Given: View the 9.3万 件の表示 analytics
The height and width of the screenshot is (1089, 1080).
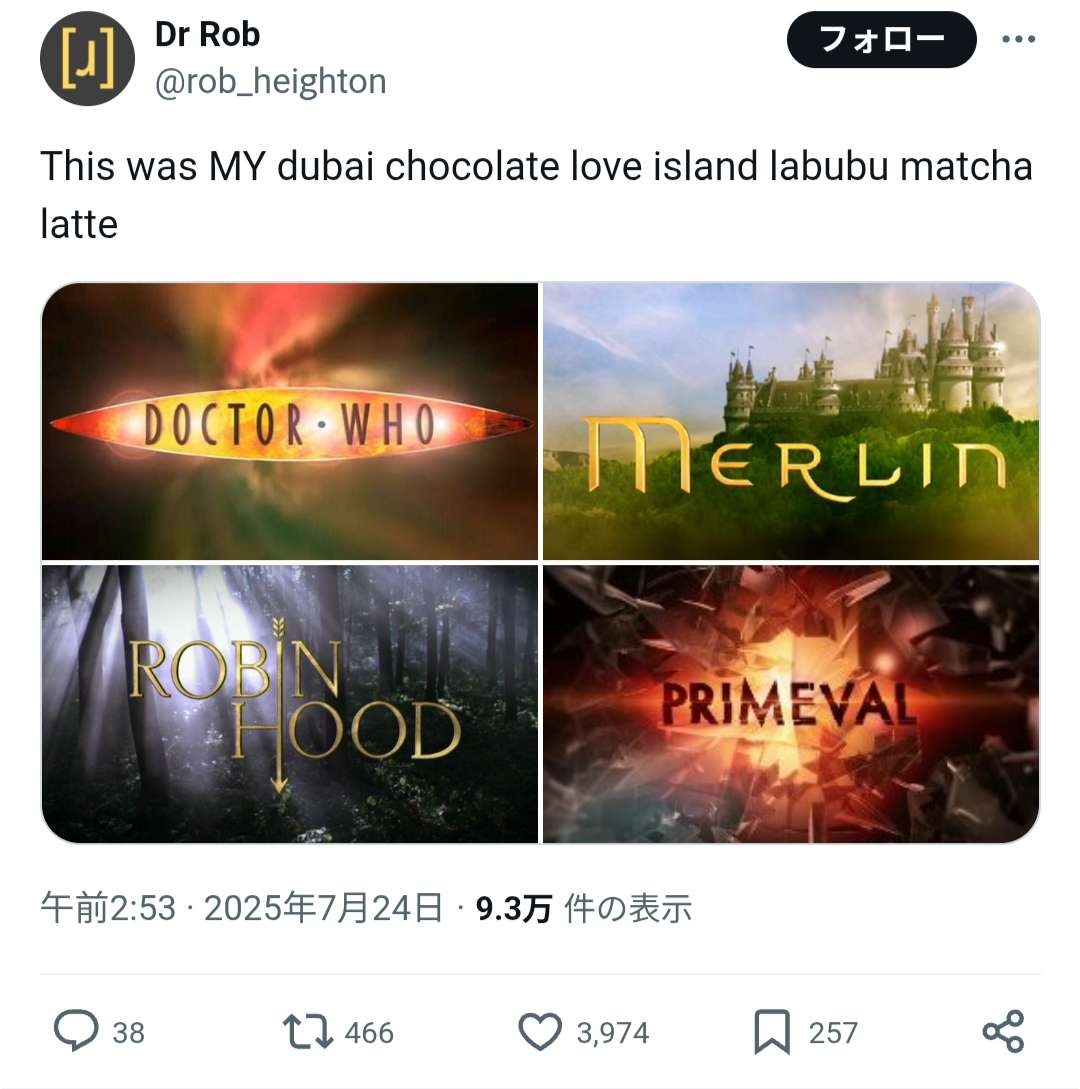Looking at the screenshot, I should click(583, 908).
